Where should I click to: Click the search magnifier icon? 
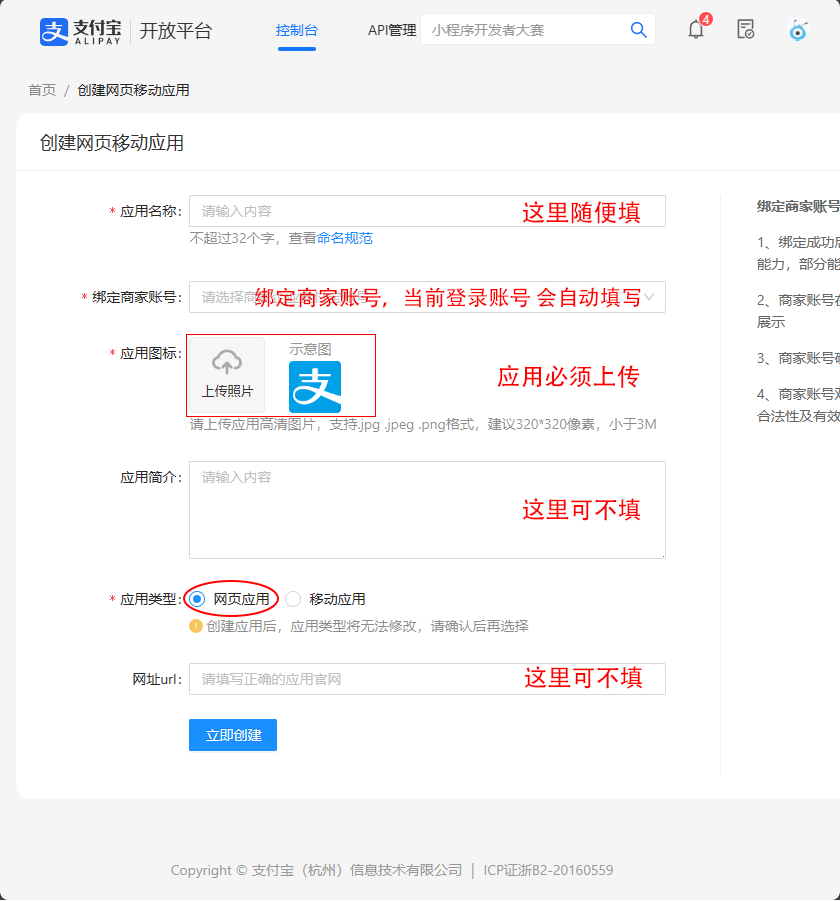[638, 30]
